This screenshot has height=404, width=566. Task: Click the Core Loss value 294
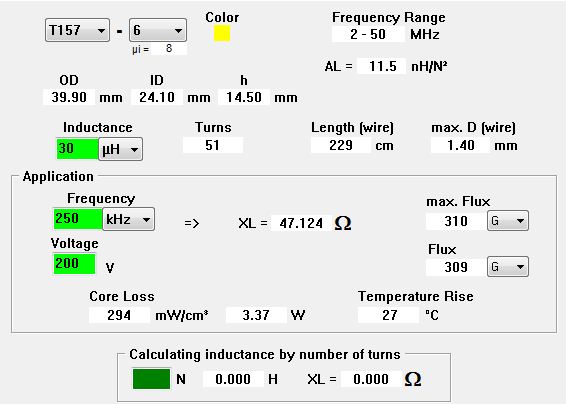click(119, 315)
